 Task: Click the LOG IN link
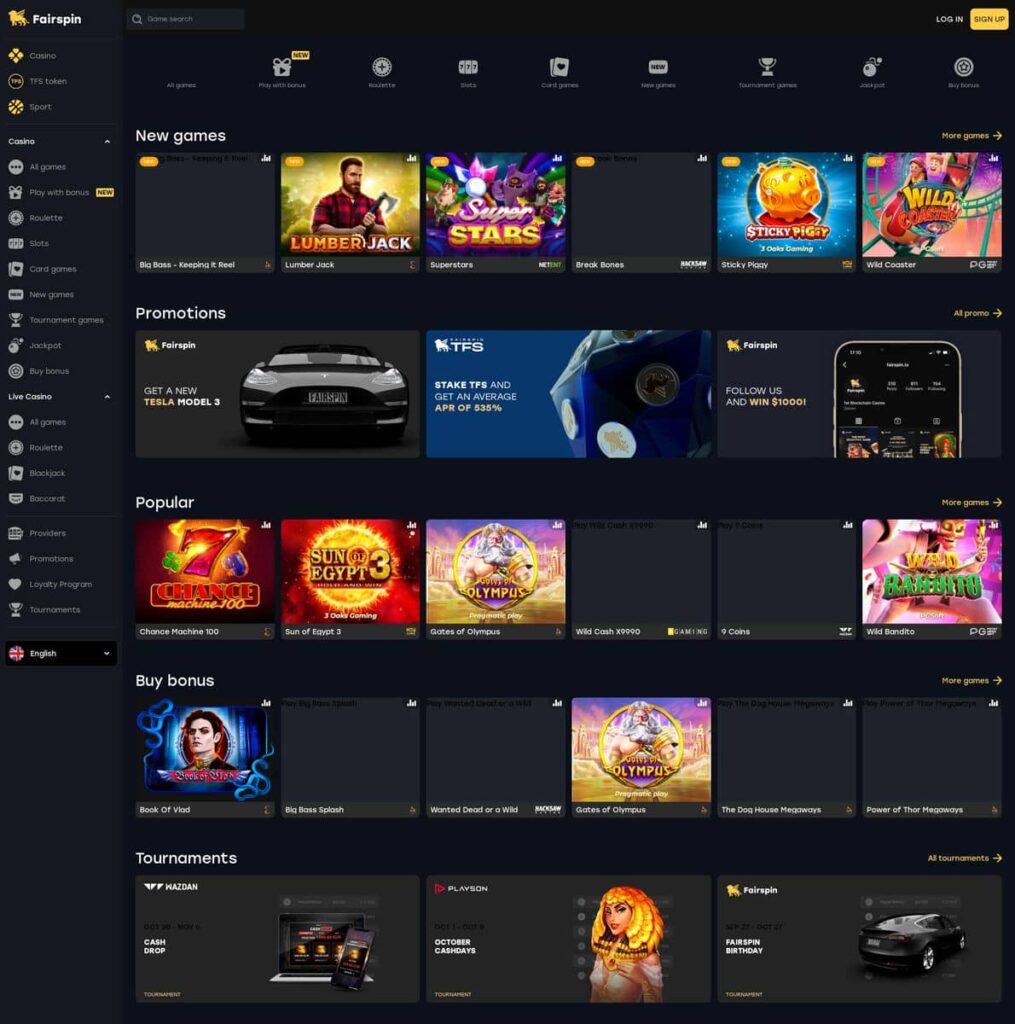click(x=949, y=19)
